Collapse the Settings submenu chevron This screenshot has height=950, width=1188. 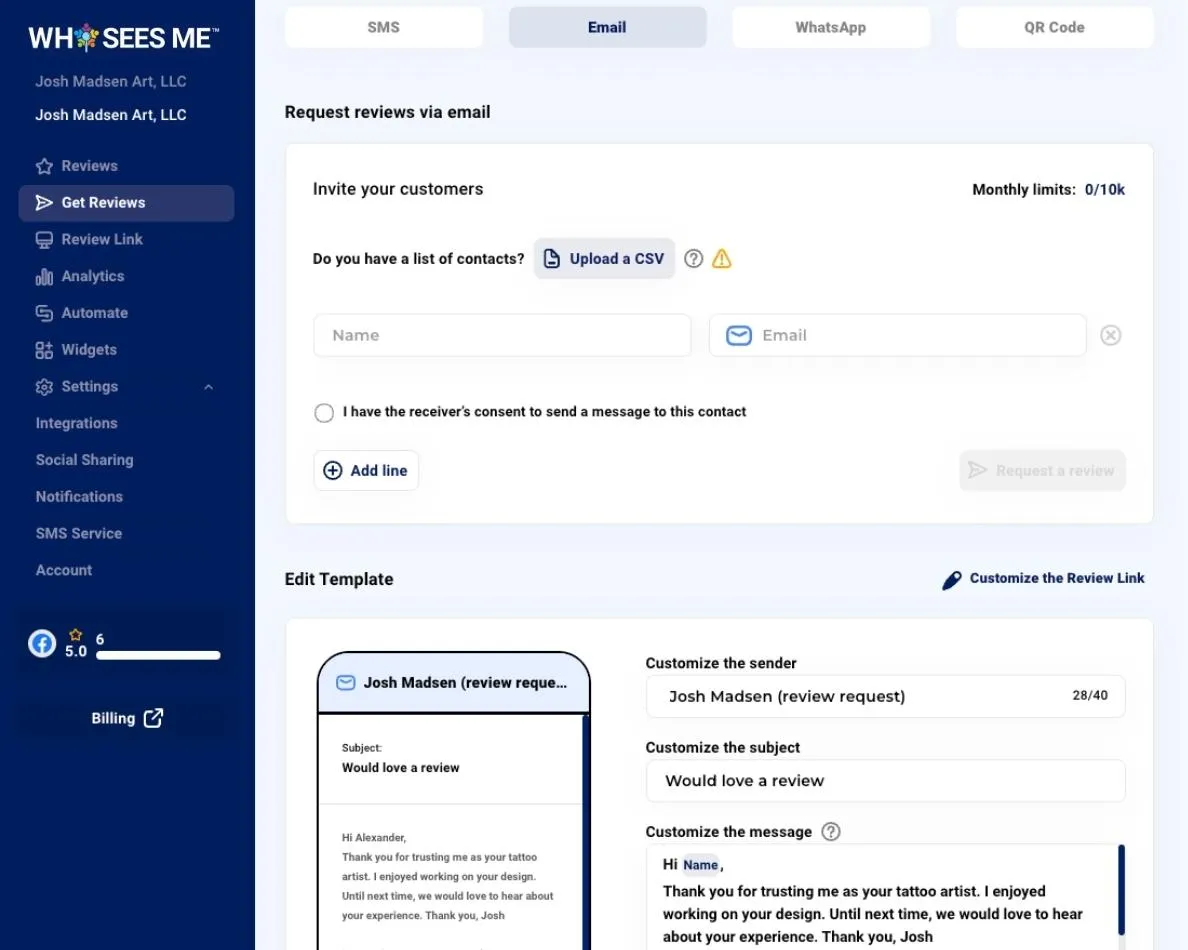coord(208,387)
